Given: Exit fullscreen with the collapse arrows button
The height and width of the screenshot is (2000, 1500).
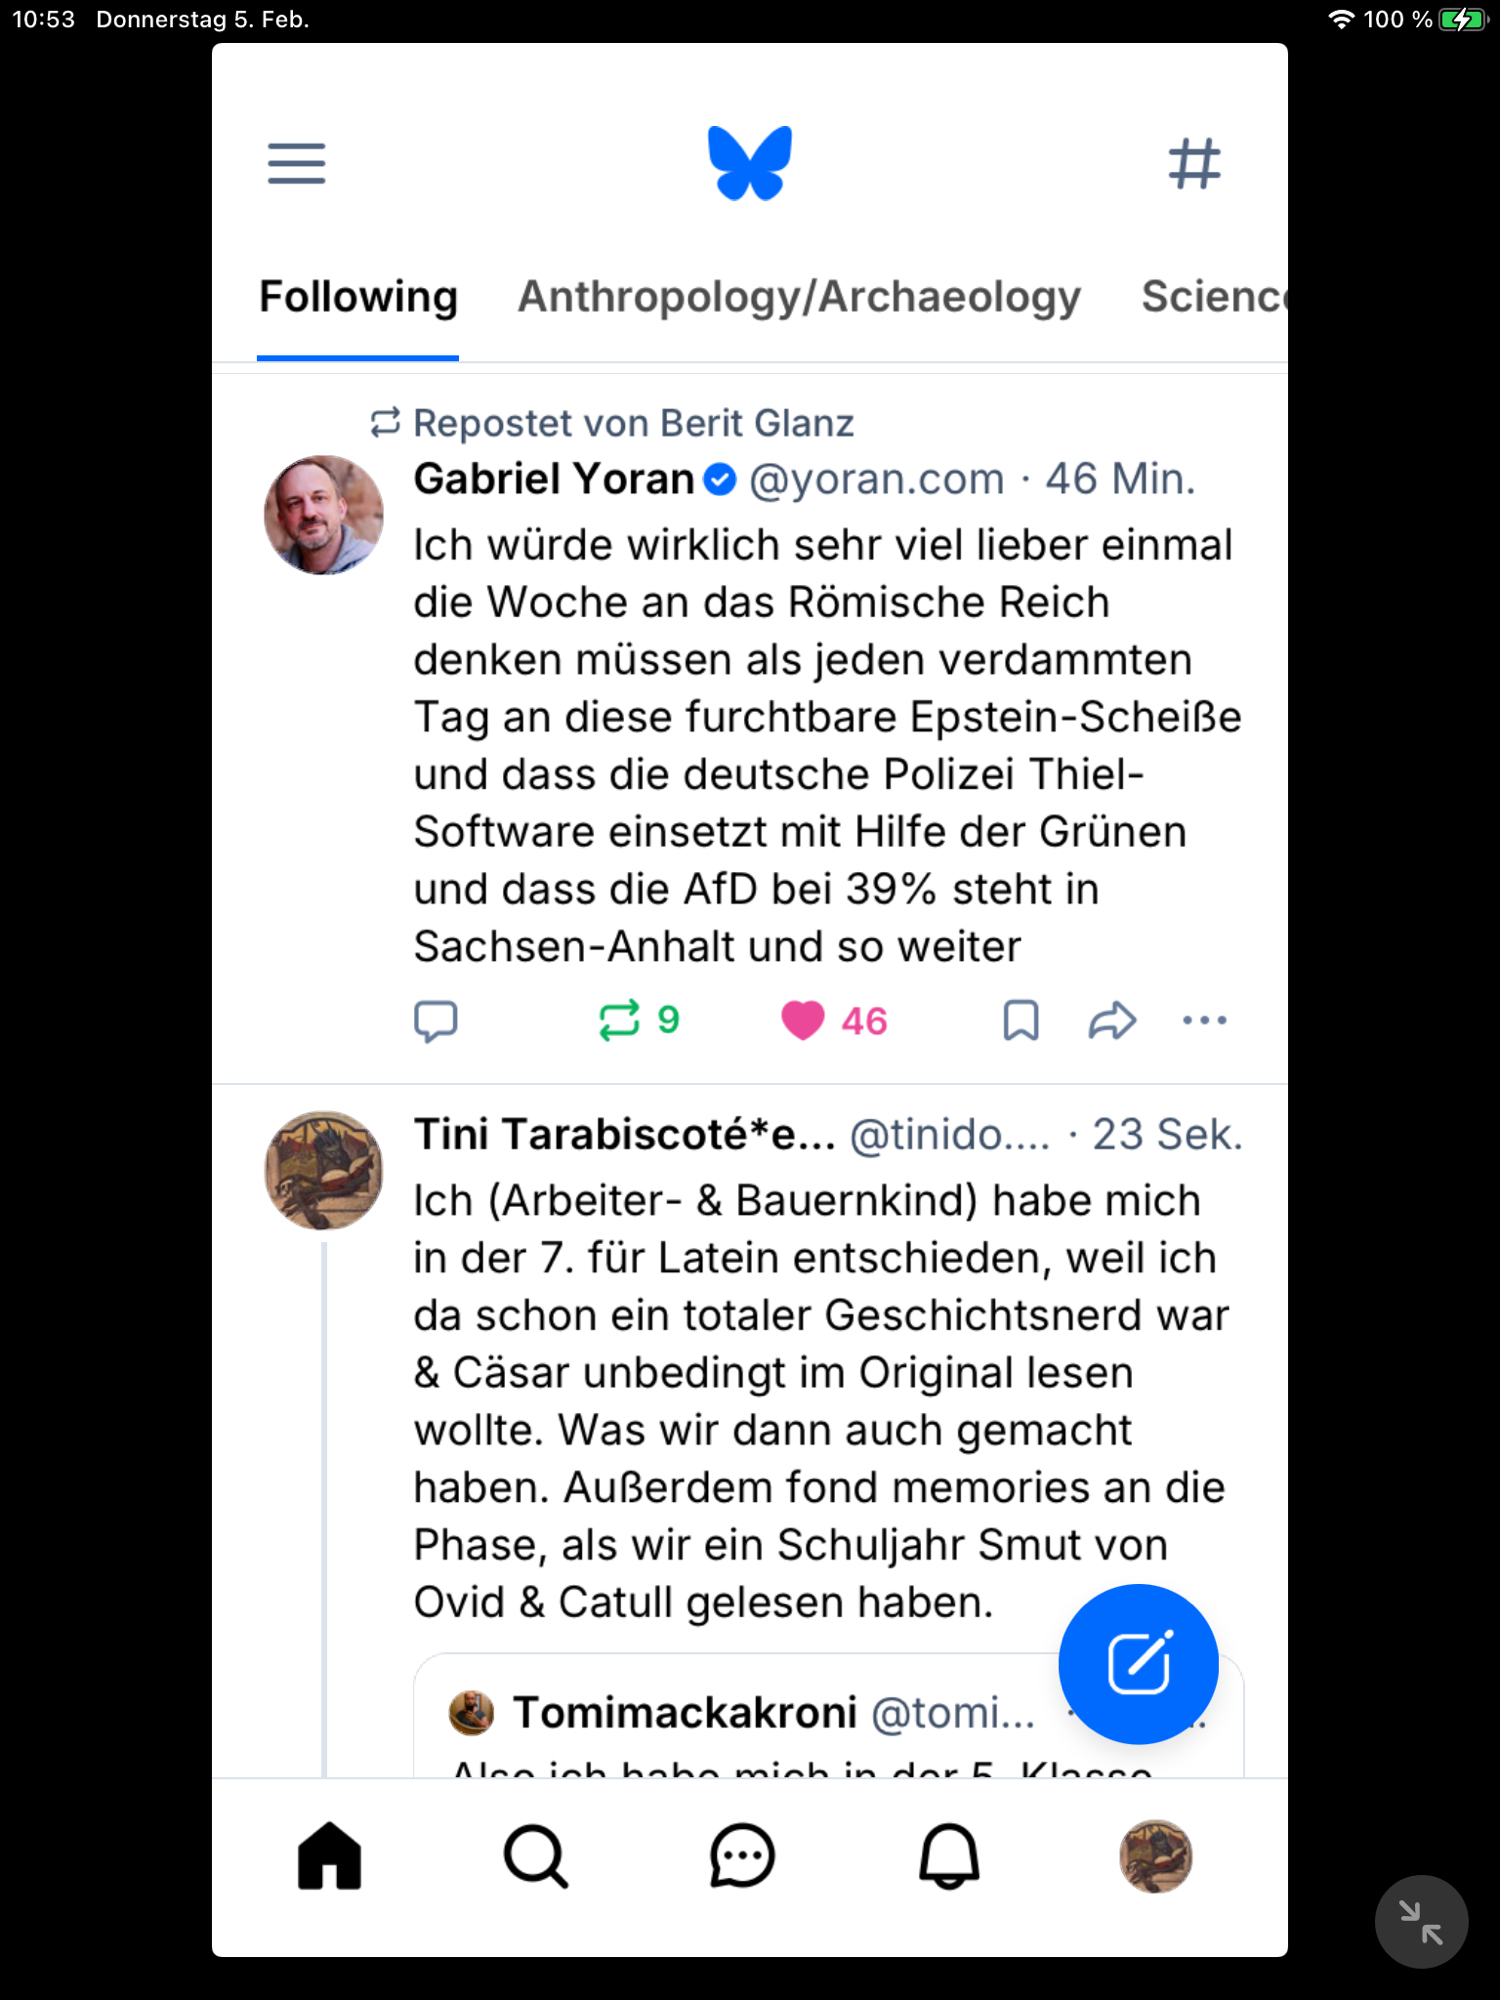Looking at the screenshot, I should [1421, 1922].
